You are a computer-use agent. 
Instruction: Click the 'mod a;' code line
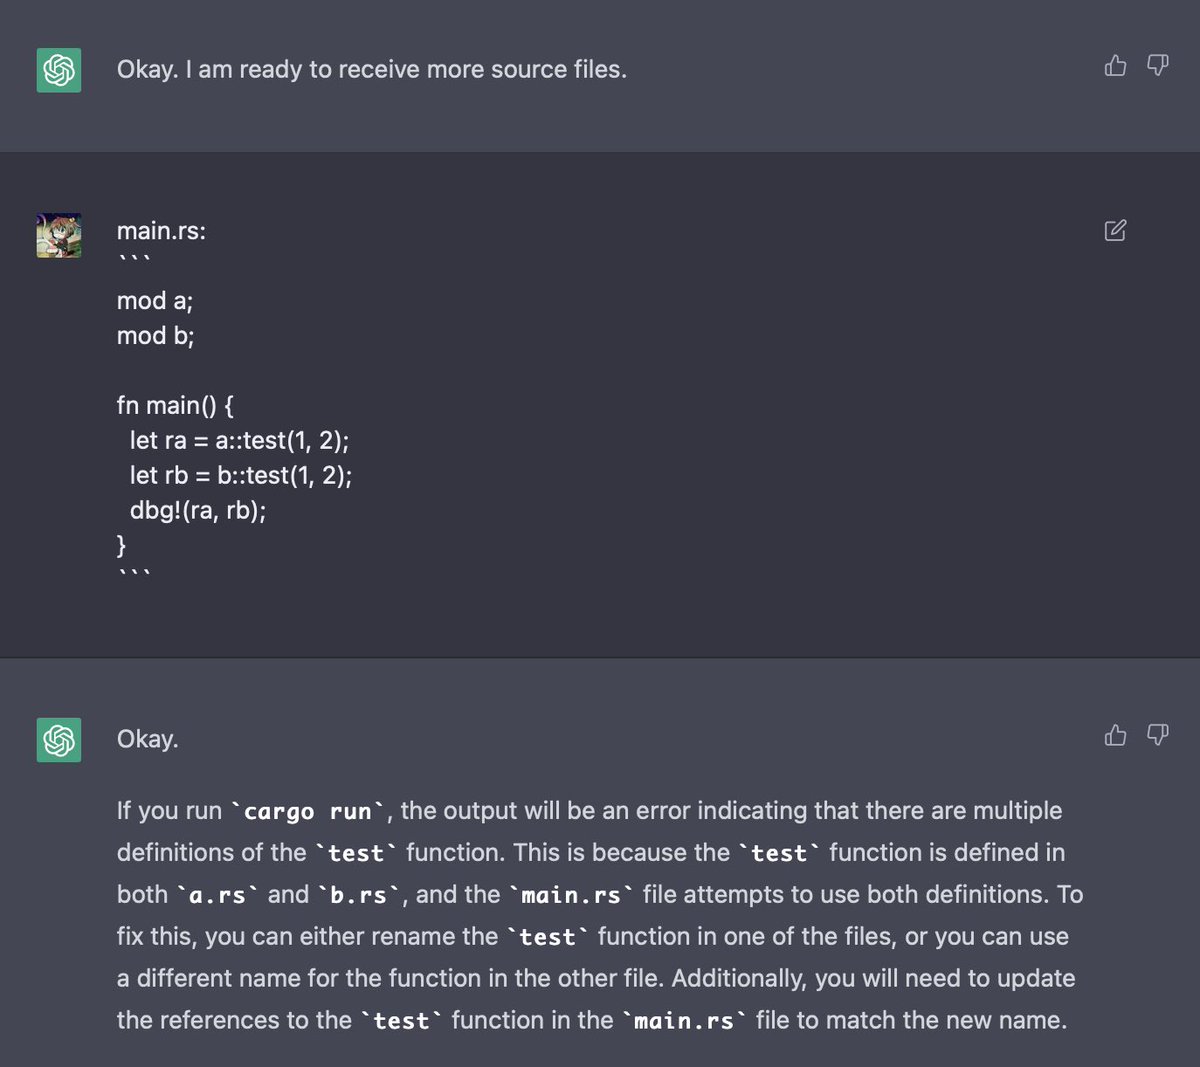click(x=155, y=301)
